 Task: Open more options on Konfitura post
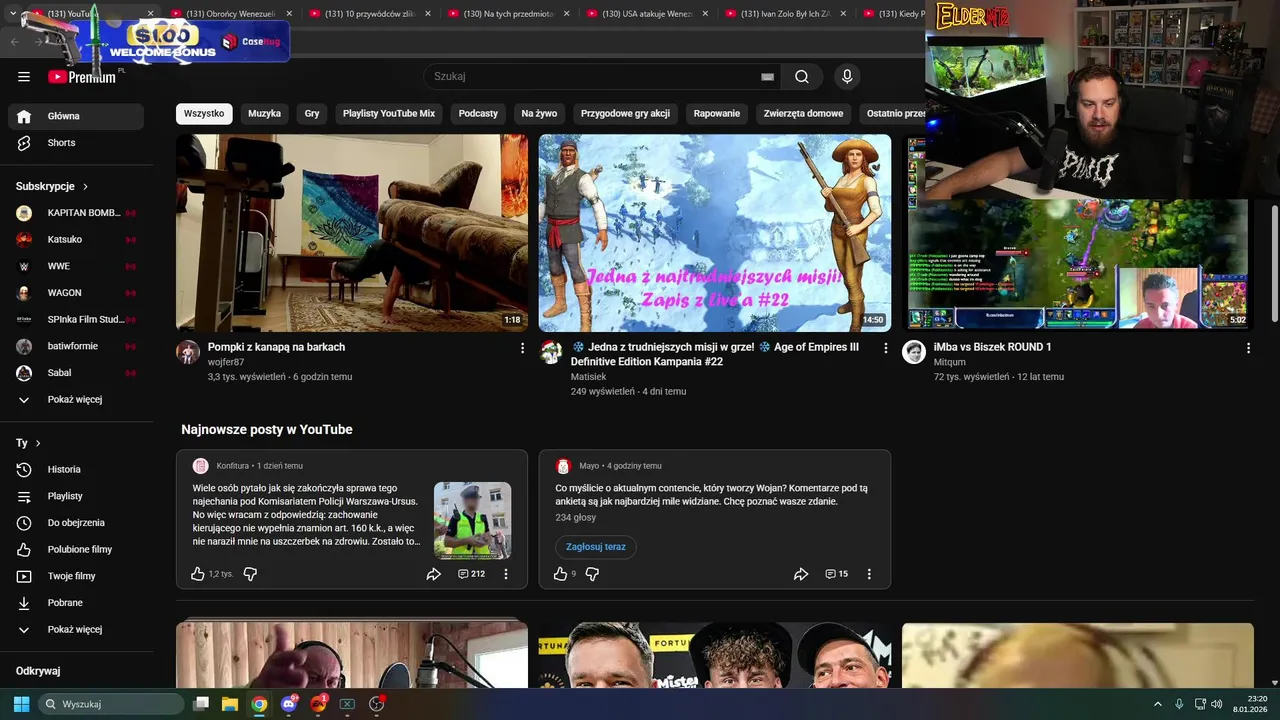click(x=506, y=574)
